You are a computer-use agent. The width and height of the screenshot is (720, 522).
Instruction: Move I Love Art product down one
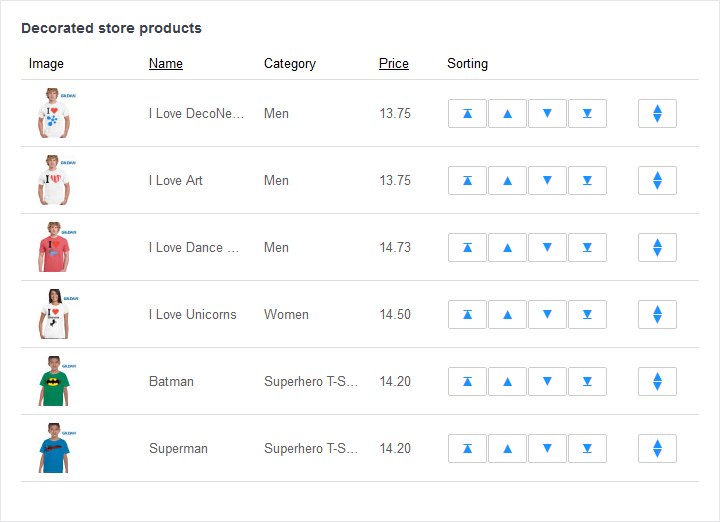547,181
